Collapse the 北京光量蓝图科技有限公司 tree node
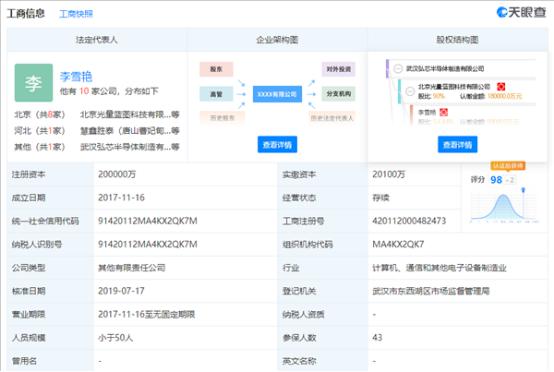Image resolution: width=554 pixels, height=372 pixels. [410, 91]
